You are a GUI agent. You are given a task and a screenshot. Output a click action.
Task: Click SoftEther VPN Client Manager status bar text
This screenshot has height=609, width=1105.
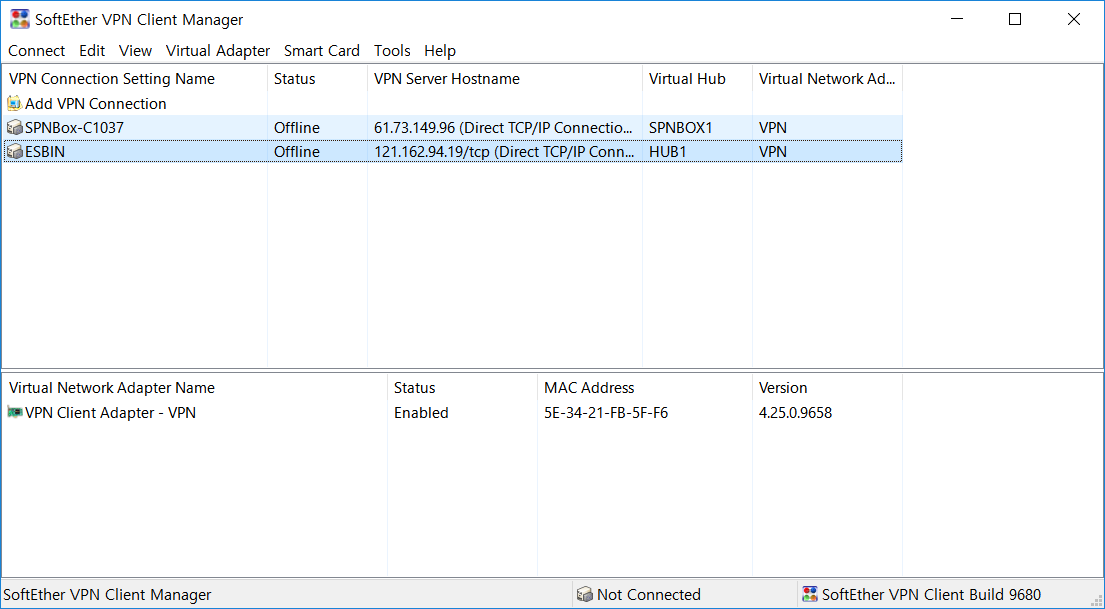coord(107,594)
